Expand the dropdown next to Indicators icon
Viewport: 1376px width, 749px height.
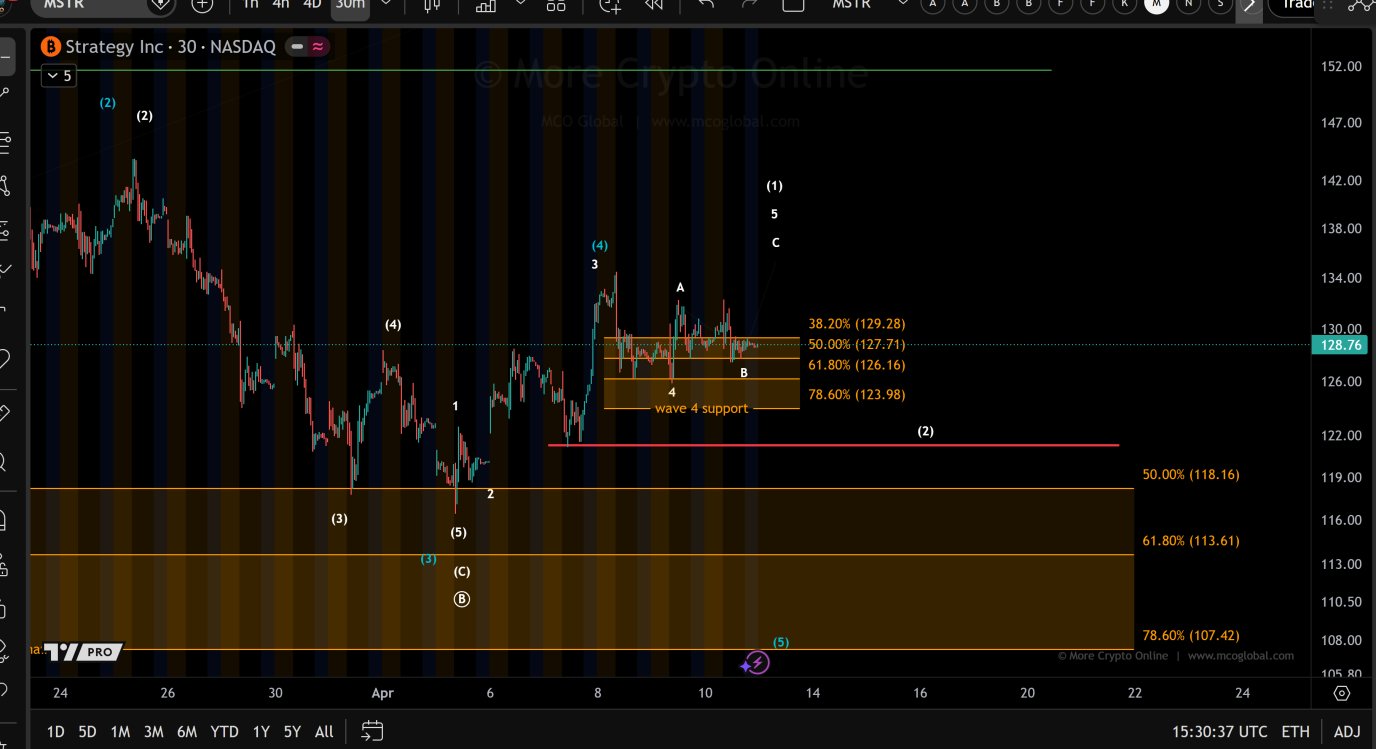pos(519,5)
